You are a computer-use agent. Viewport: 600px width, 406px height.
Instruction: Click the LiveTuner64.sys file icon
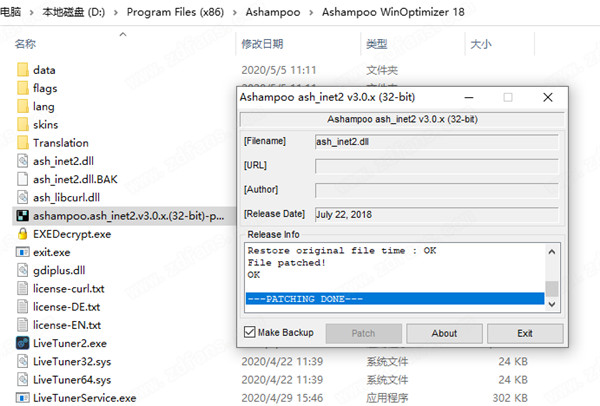pyautogui.click(x=23, y=380)
